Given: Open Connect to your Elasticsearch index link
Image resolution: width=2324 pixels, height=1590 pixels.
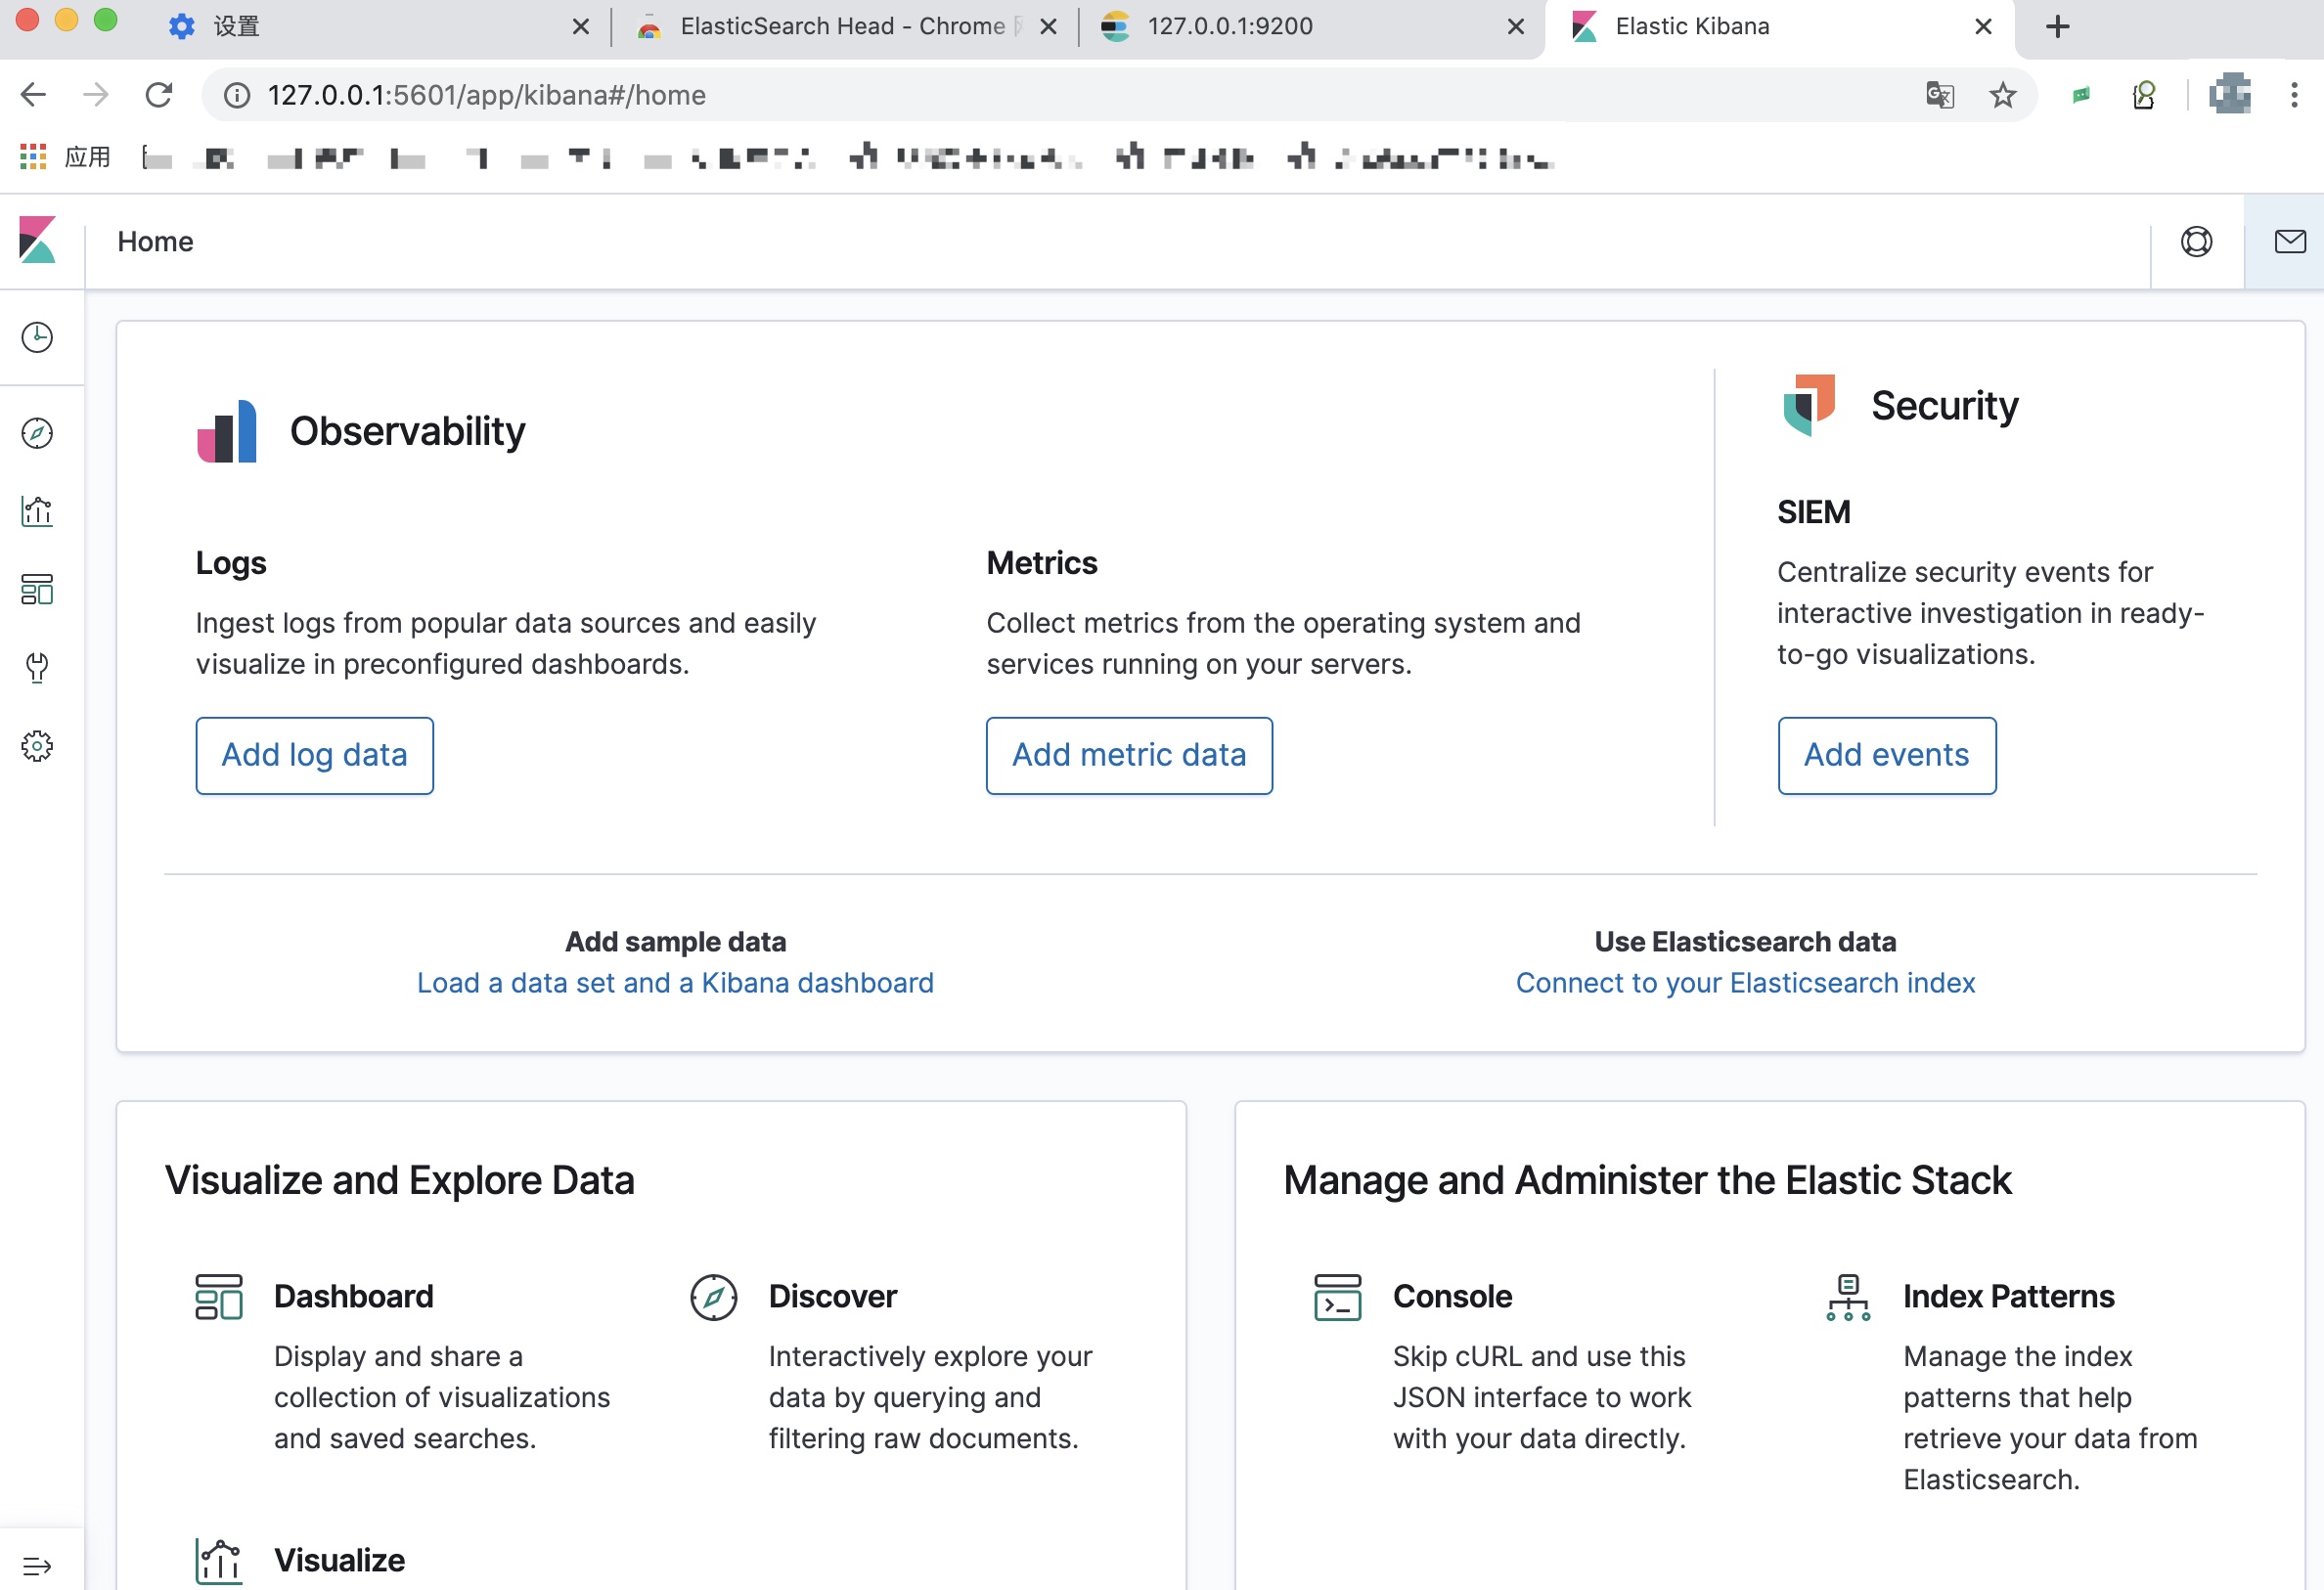Looking at the screenshot, I should pyautogui.click(x=1745, y=983).
